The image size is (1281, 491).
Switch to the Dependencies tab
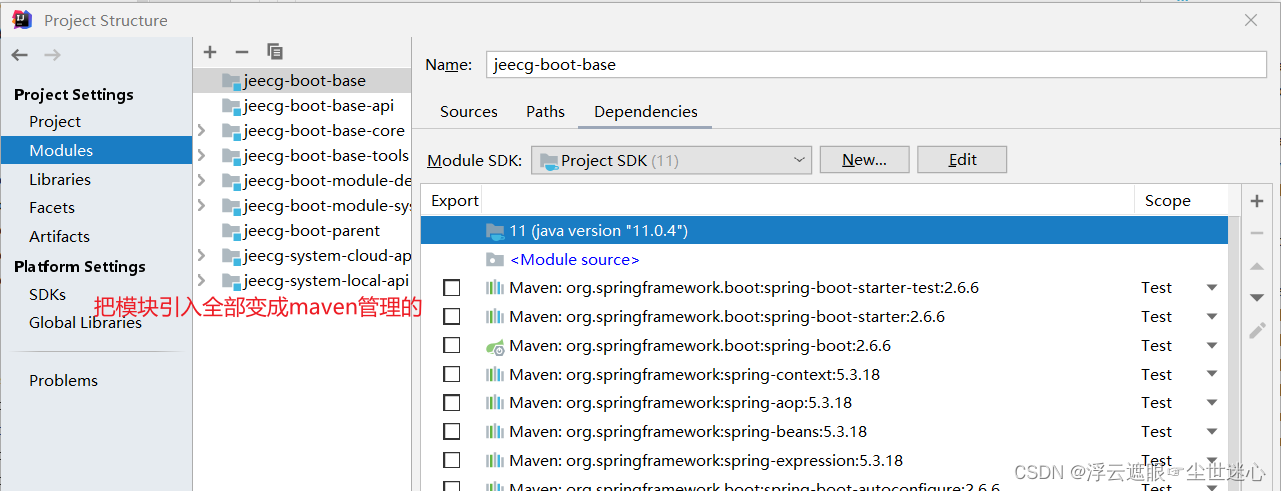[x=645, y=112]
